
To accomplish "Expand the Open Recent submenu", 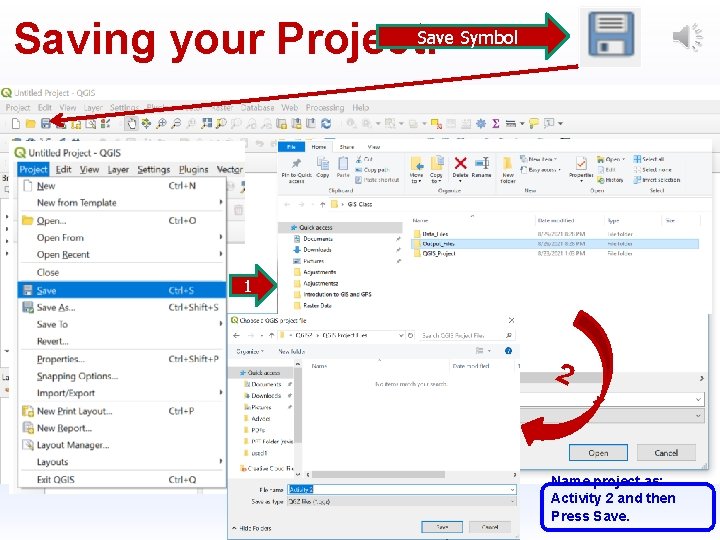I will point(122,254).
